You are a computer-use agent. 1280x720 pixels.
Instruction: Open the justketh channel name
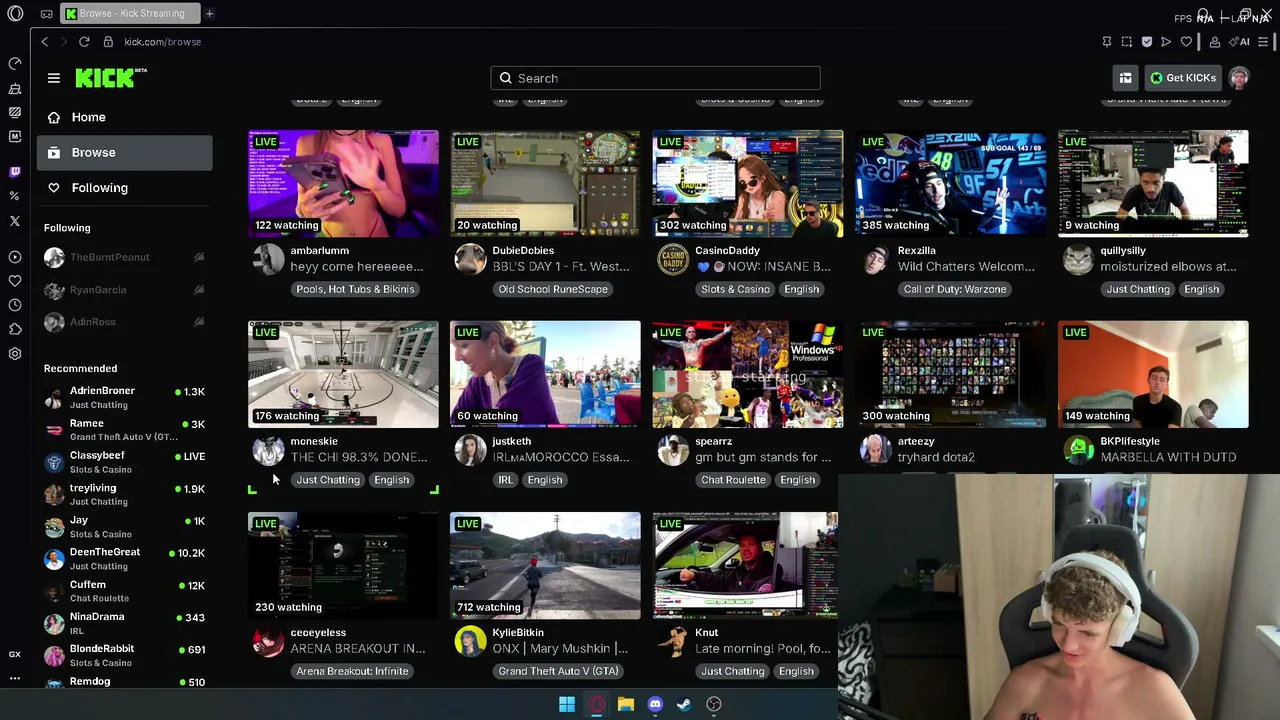coord(512,441)
